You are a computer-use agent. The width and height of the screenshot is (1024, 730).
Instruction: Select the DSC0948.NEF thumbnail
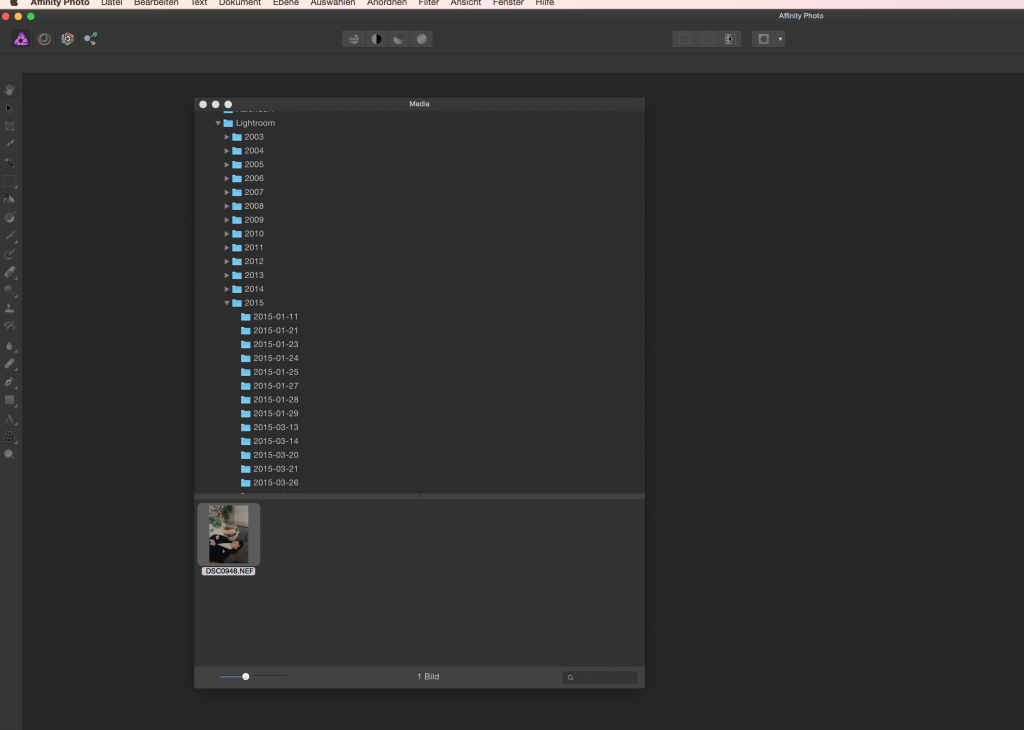pos(229,534)
